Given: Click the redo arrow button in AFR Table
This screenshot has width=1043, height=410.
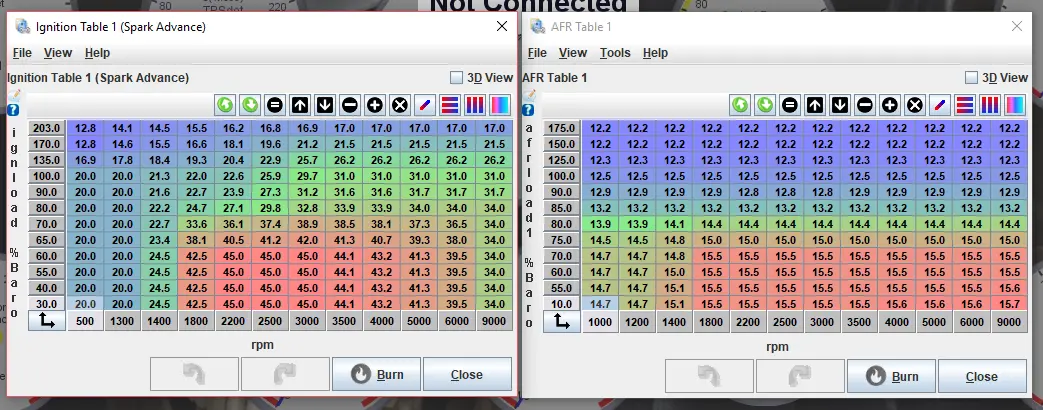Looking at the screenshot, I should click(x=800, y=376).
